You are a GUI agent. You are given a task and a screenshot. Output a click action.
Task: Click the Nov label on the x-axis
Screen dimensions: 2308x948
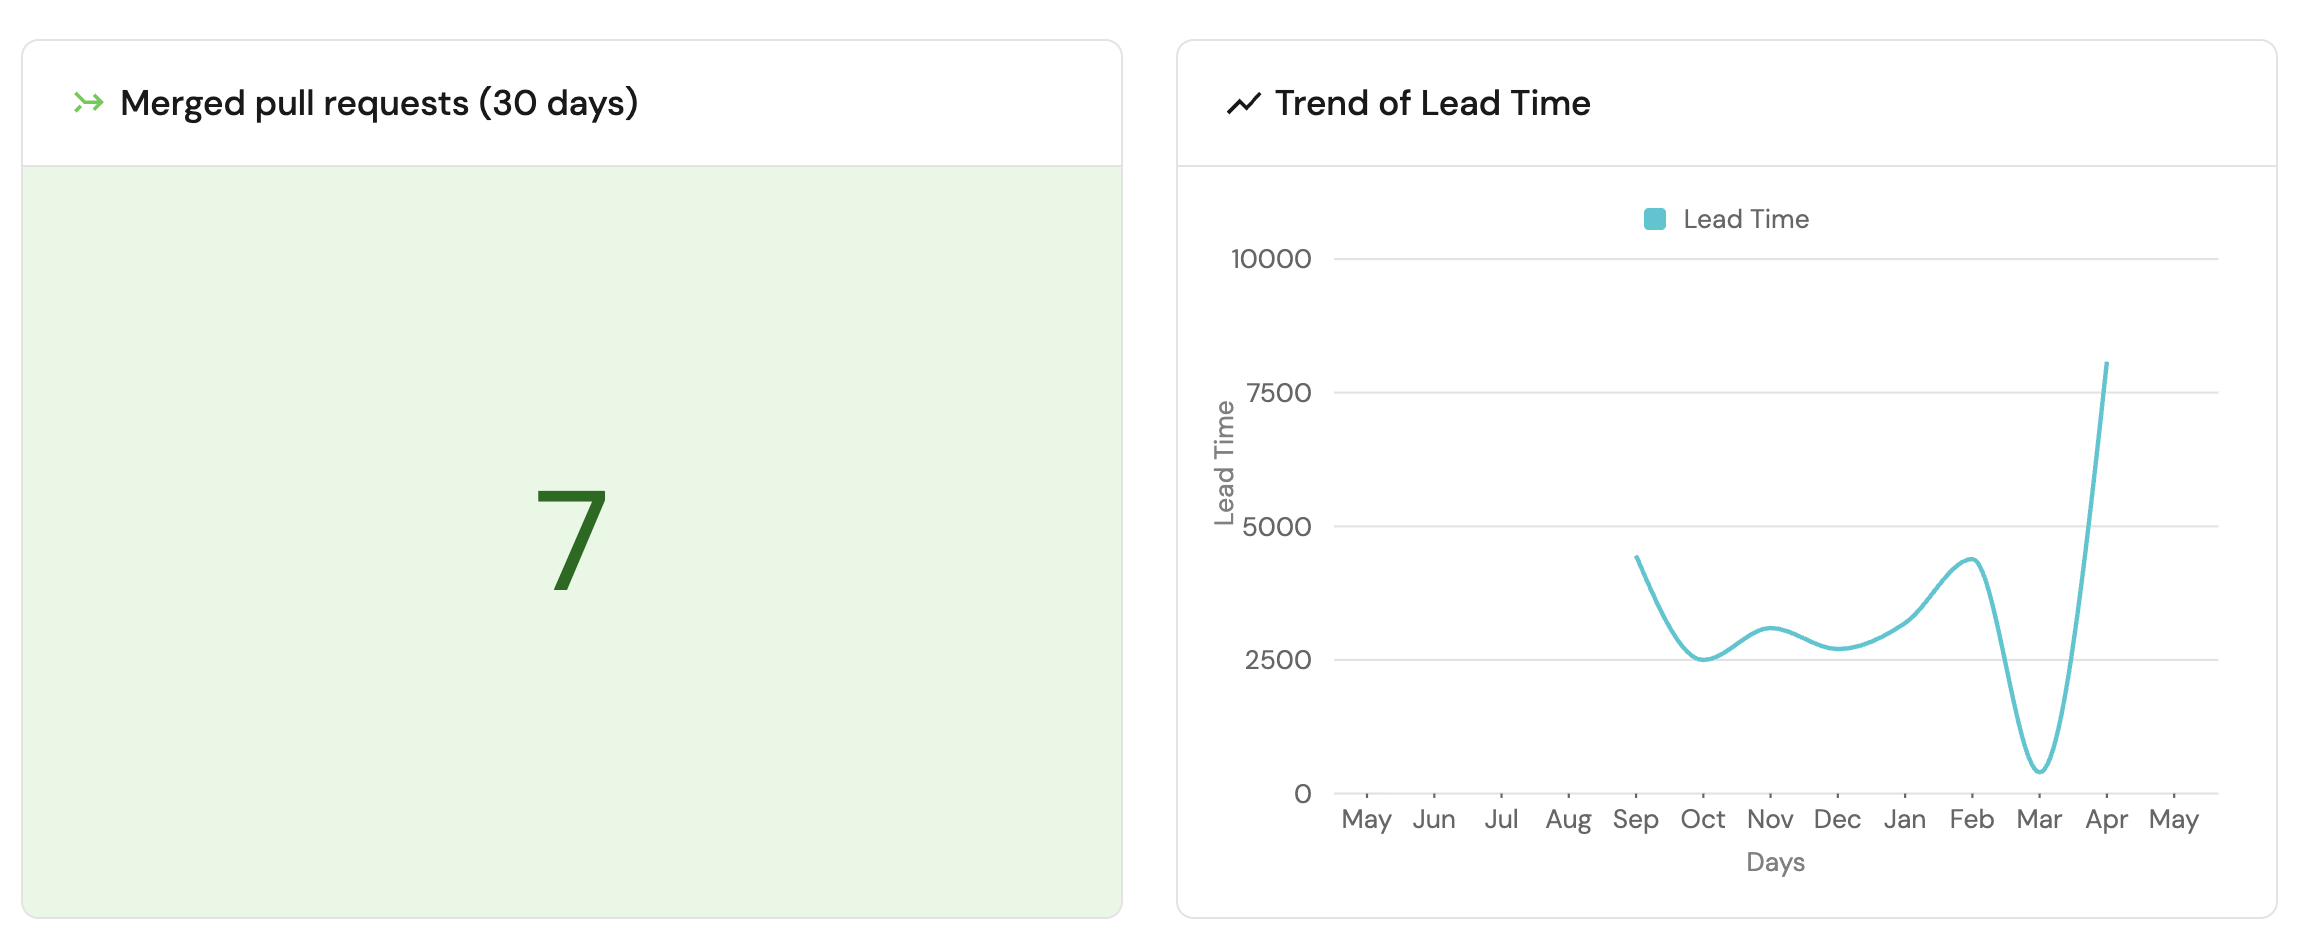[x=1769, y=820]
